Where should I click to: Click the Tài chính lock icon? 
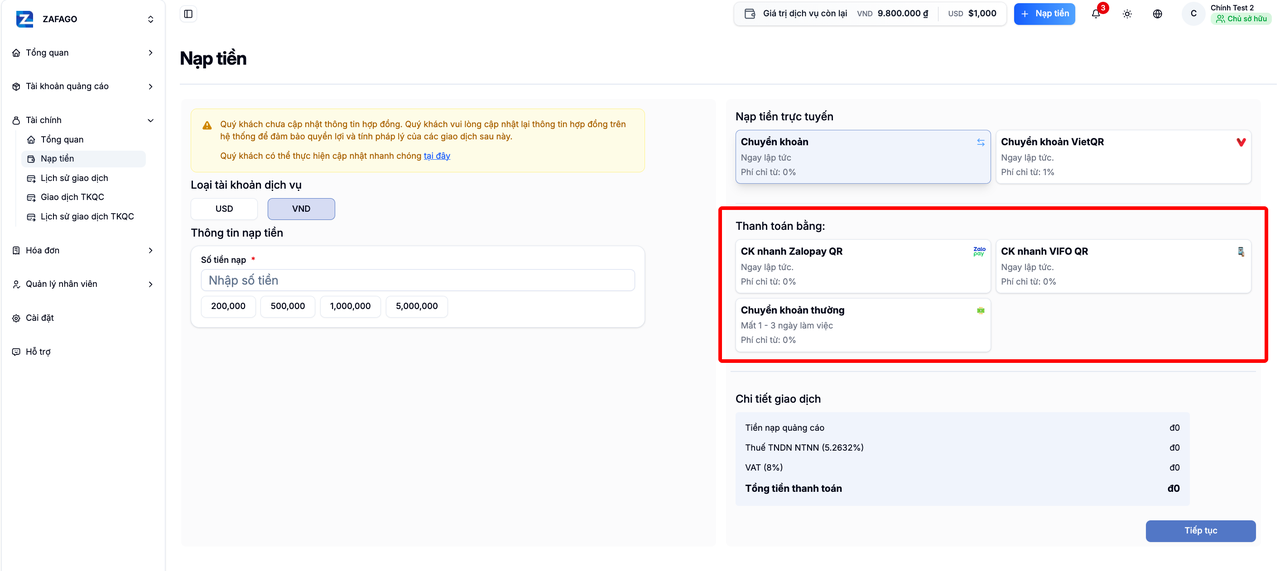pos(16,121)
